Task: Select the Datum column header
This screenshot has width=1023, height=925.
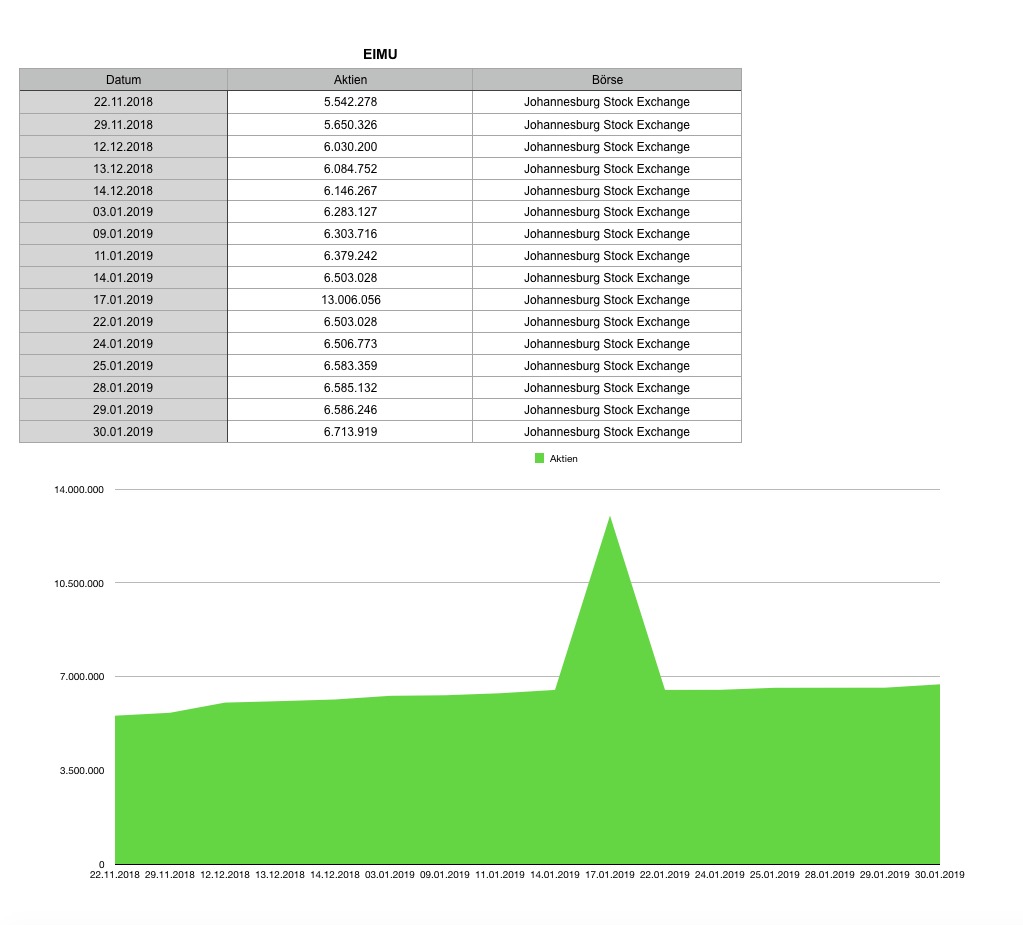Action: coord(122,79)
